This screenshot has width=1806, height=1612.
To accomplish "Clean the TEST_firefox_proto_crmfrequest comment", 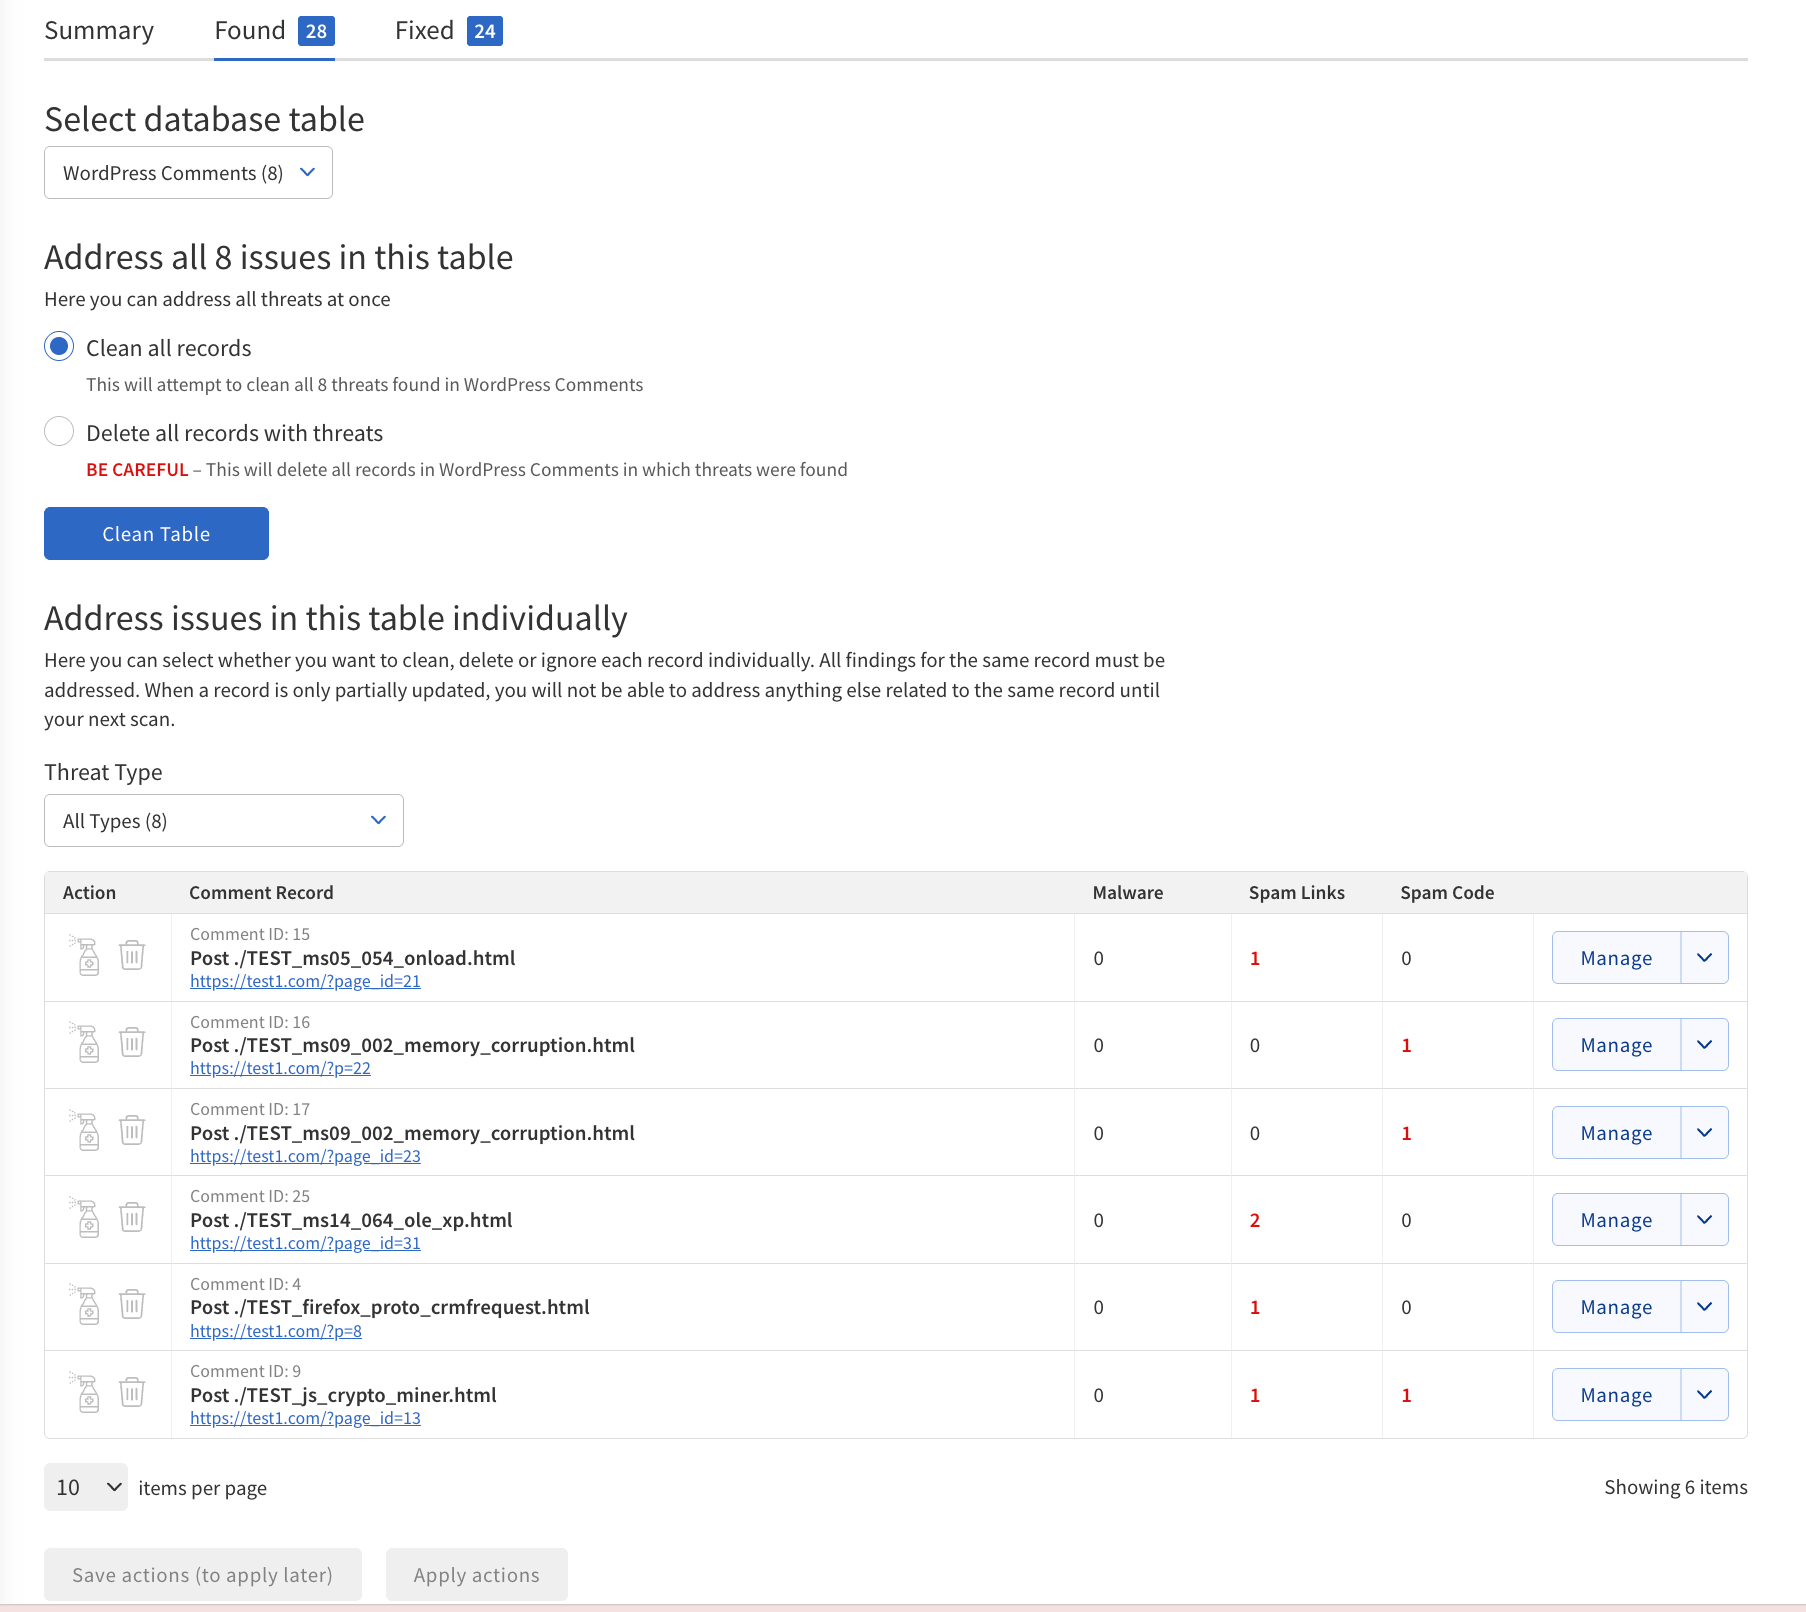I will (x=88, y=1306).
